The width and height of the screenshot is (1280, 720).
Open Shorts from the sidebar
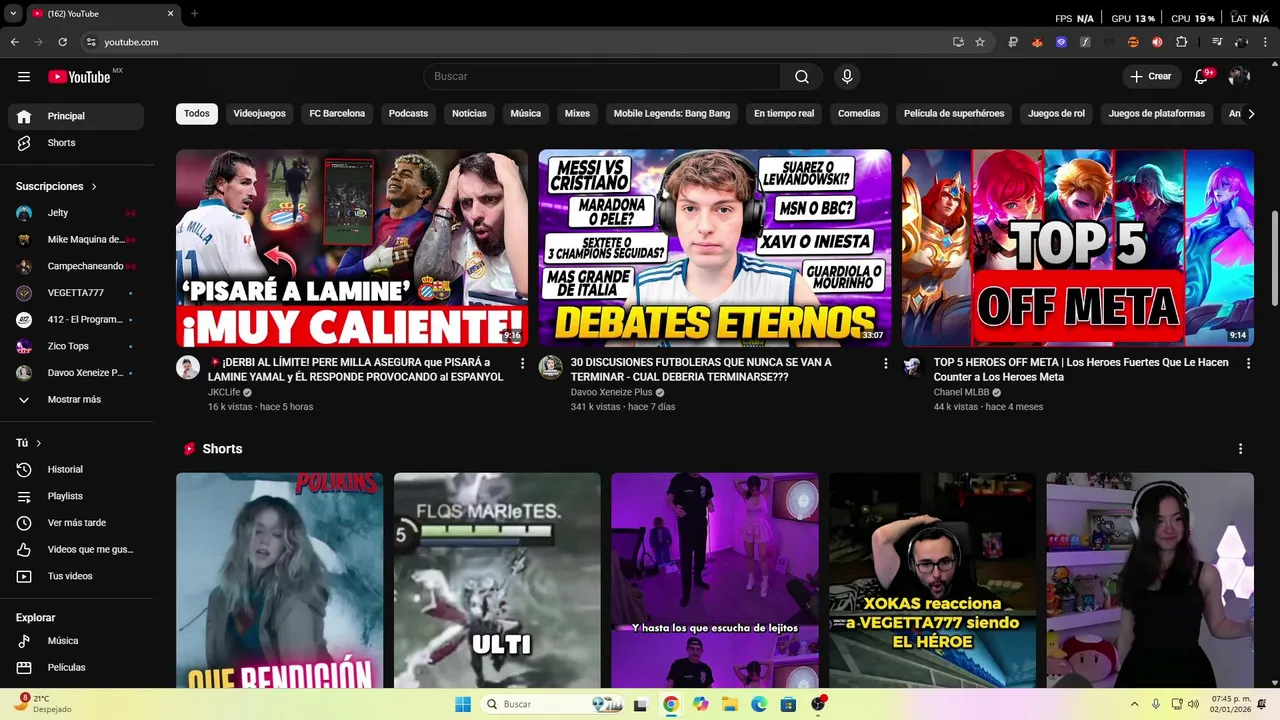(x=76, y=143)
